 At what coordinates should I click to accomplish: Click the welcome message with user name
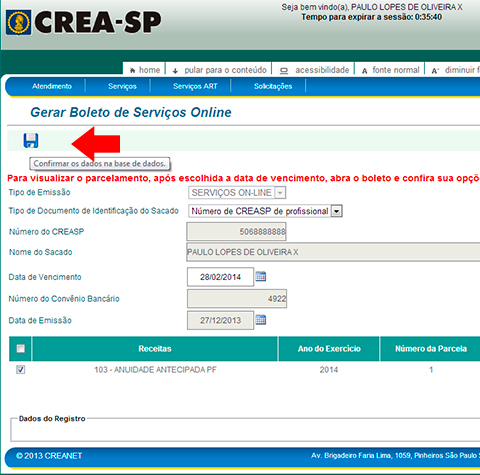click(x=372, y=7)
